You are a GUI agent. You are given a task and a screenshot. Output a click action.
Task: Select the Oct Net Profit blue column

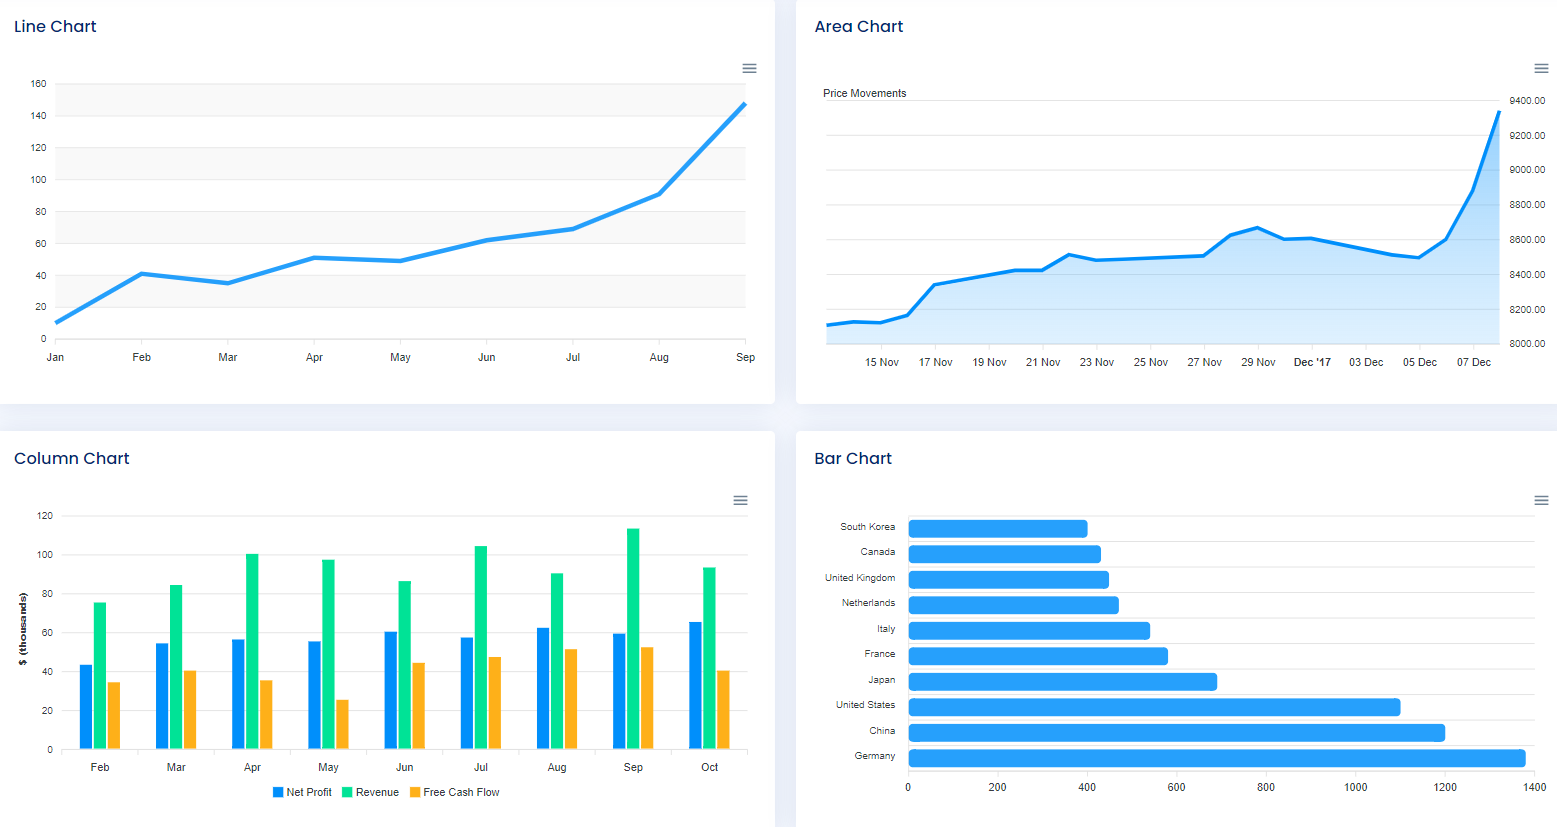(x=695, y=685)
